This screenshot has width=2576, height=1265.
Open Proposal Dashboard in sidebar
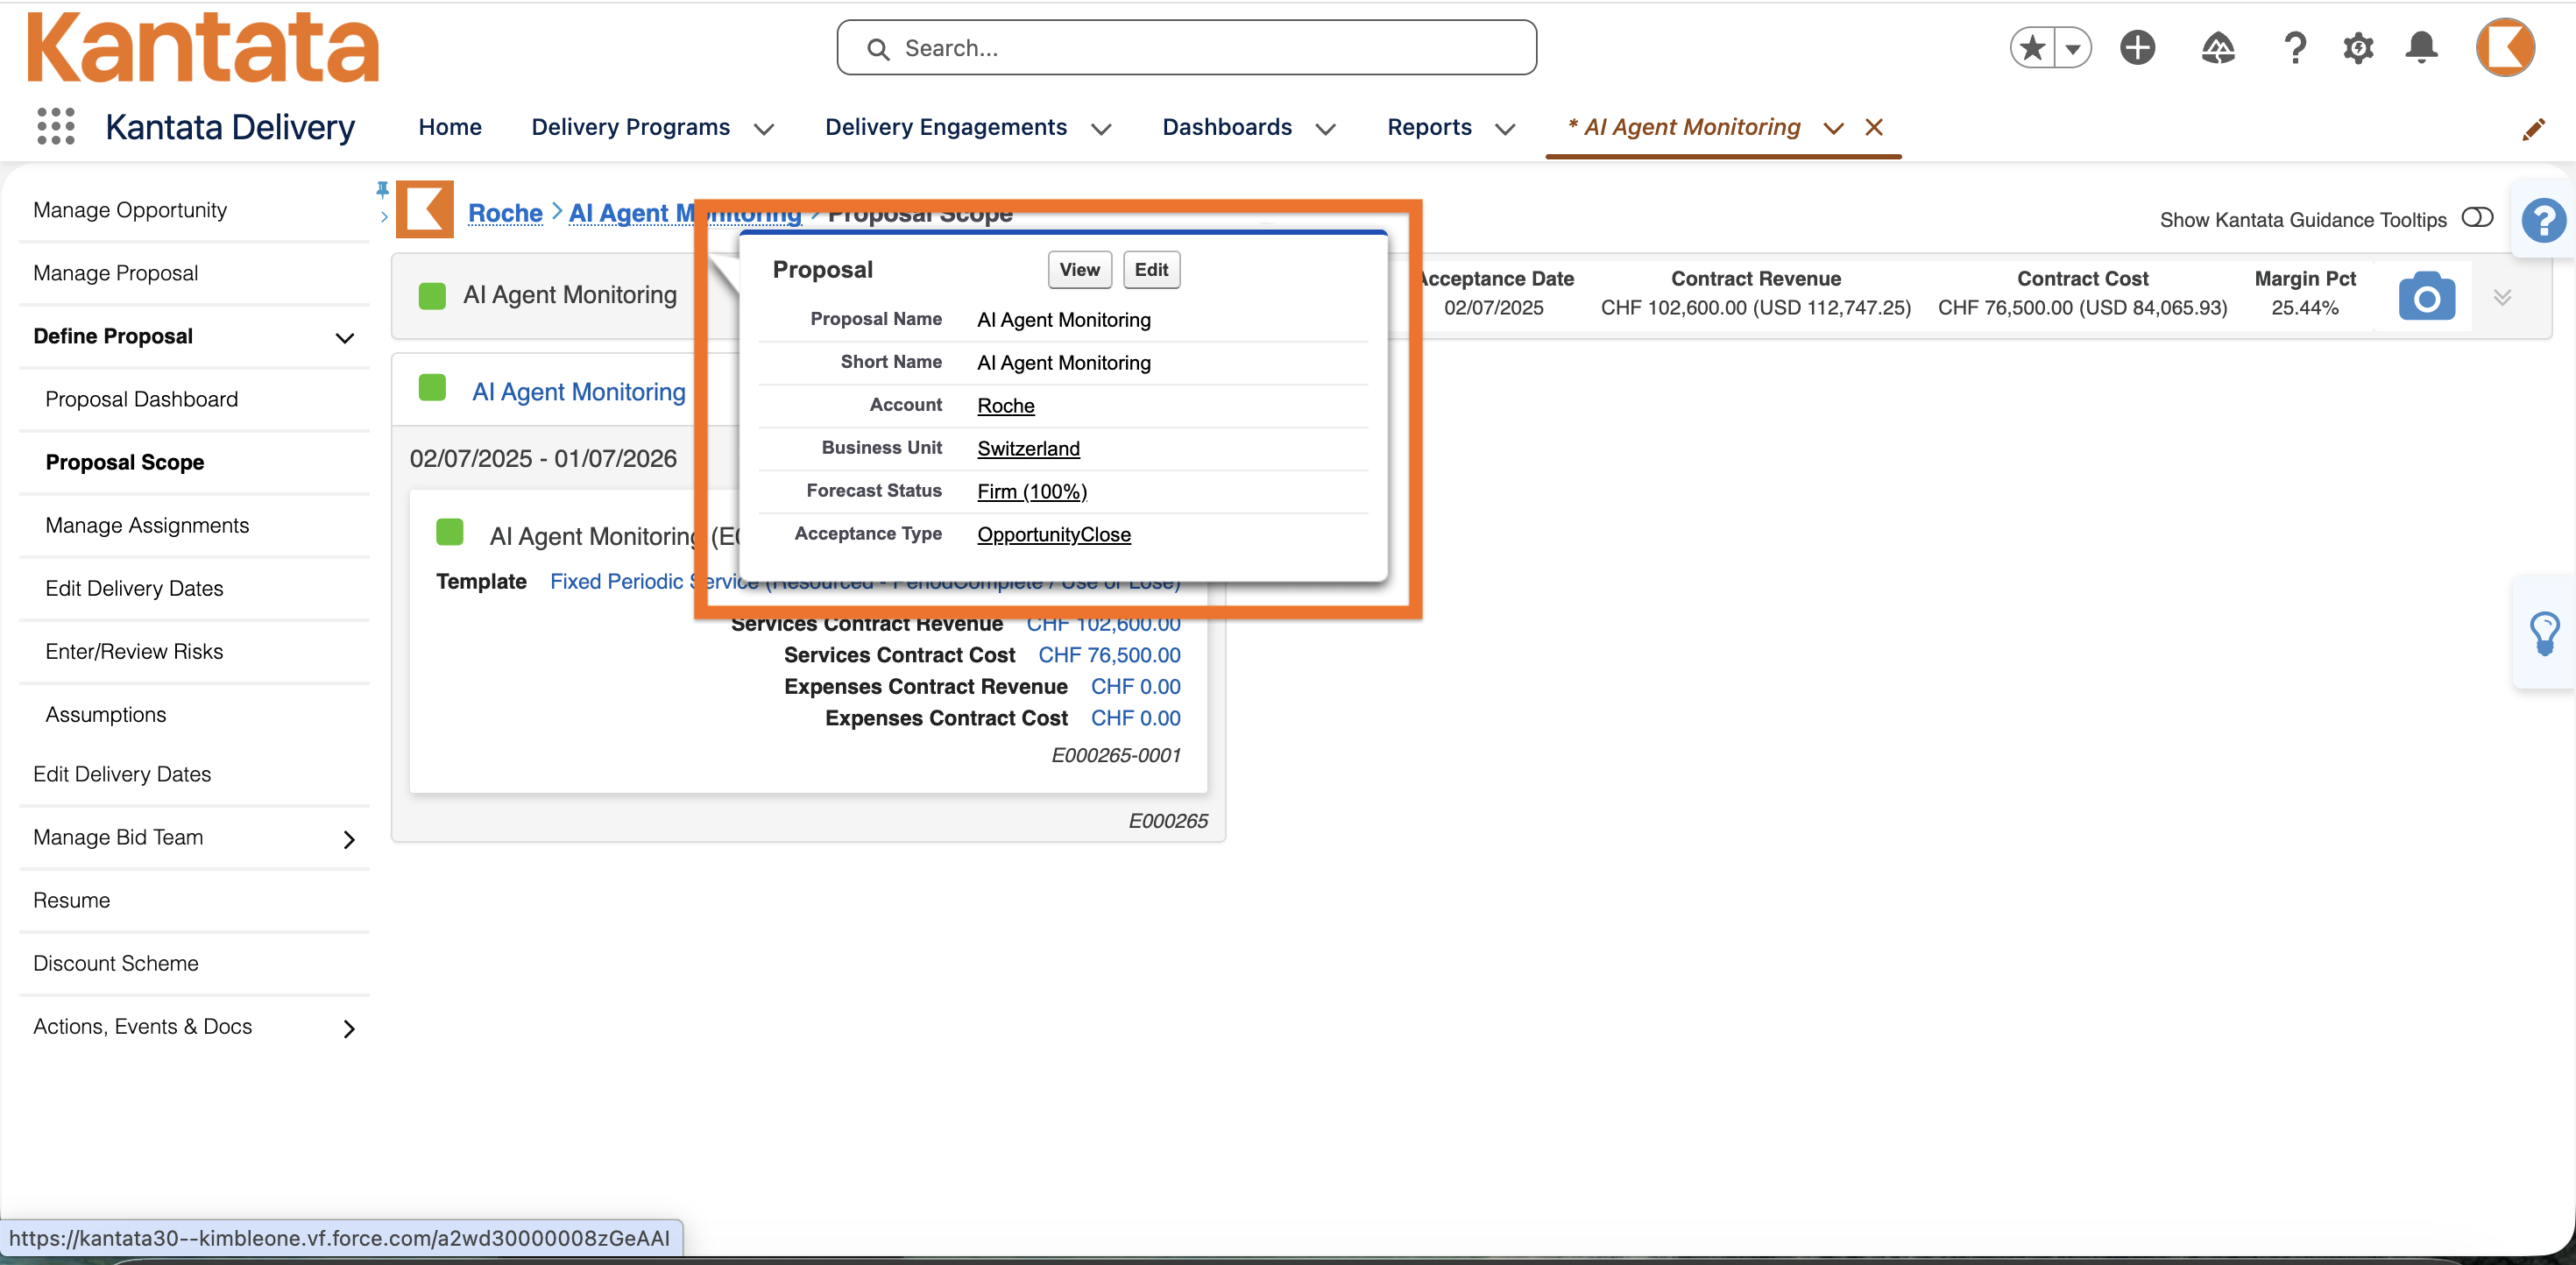click(x=141, y=399)
